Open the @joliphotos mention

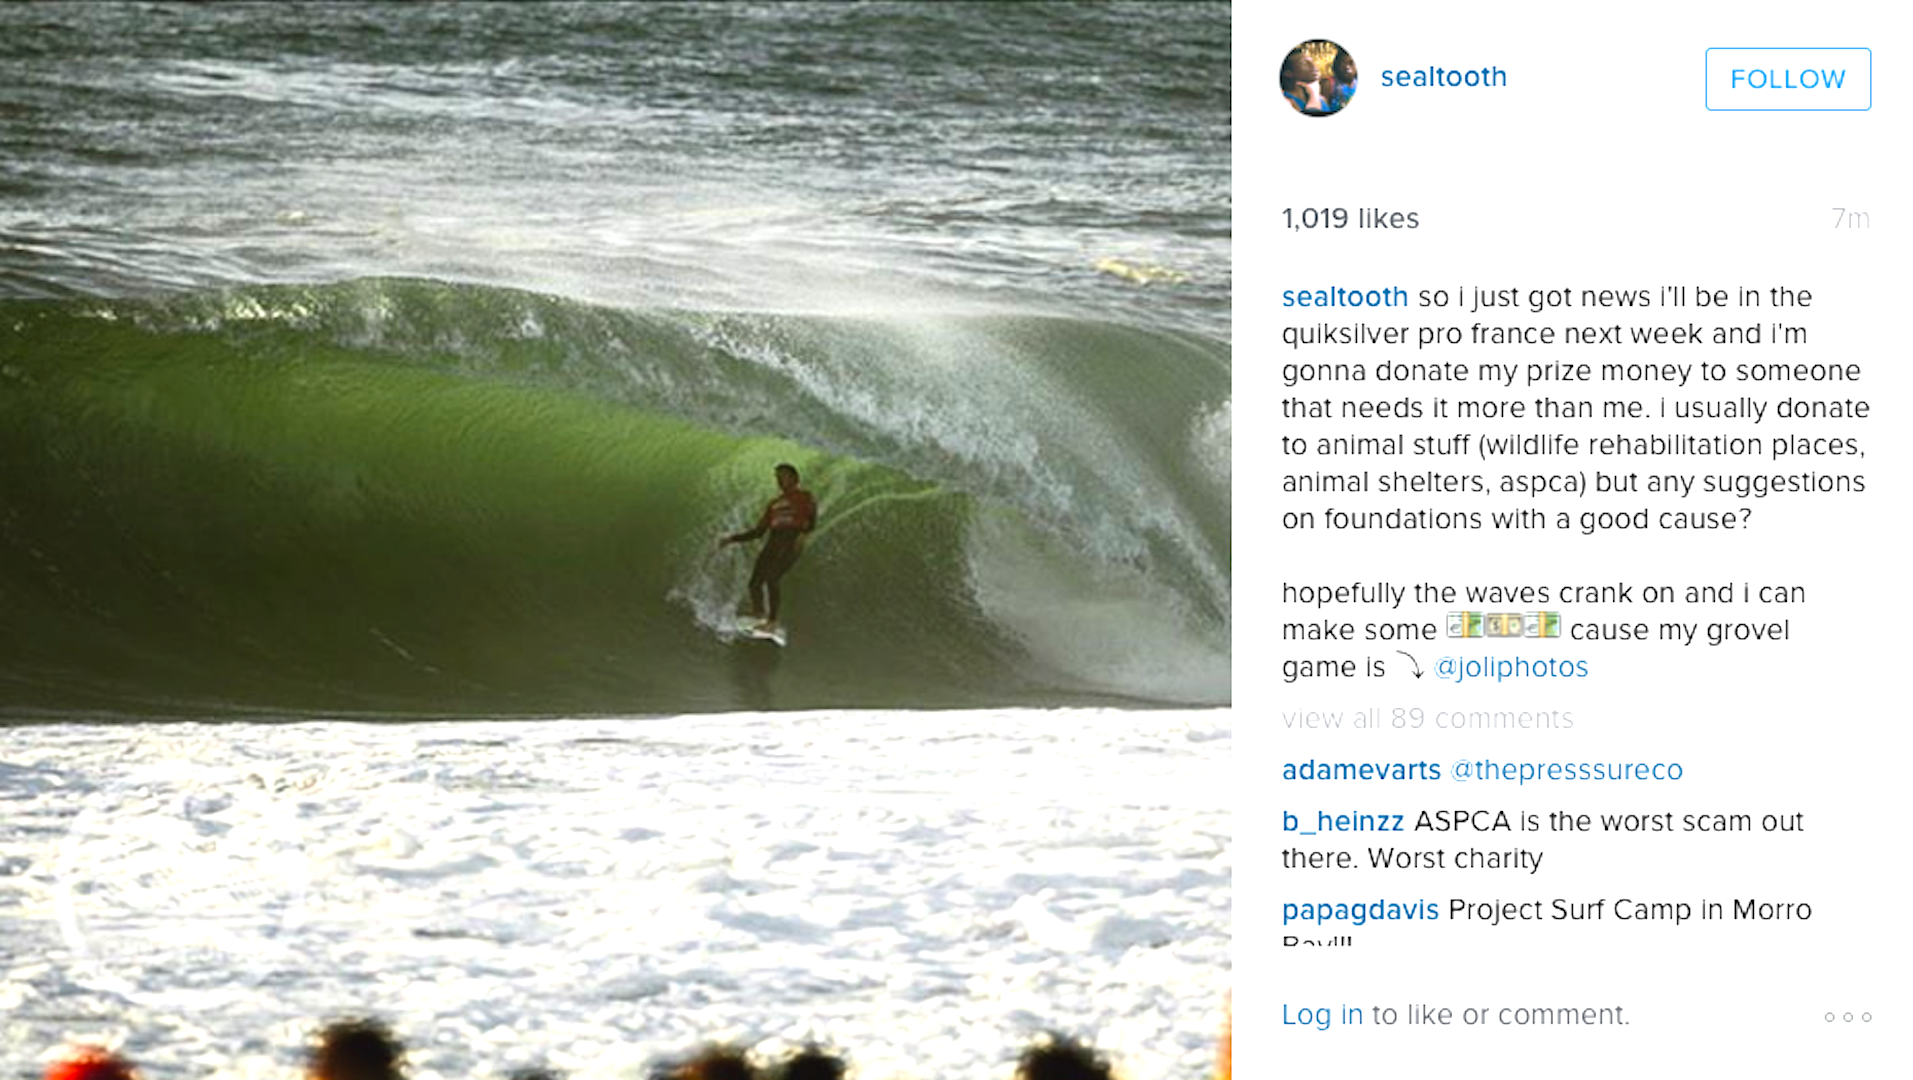pos(1511,667)
